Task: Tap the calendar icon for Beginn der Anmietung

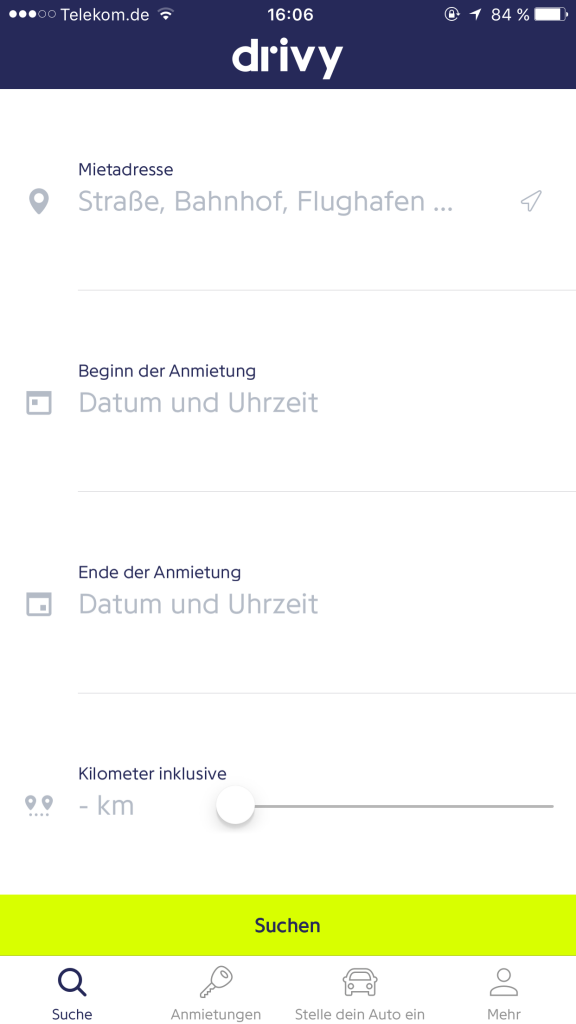Action: (x=39, y=402)
